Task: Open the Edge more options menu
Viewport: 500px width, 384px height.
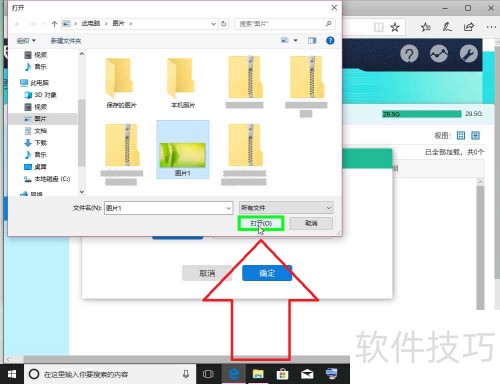Action: [491, 27]
